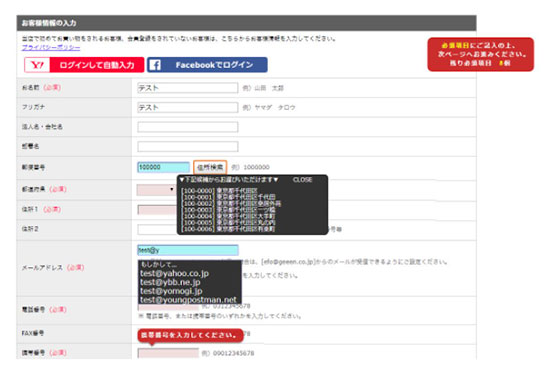
Task: Click the red mobile number error tooltip
Action: 190,335
